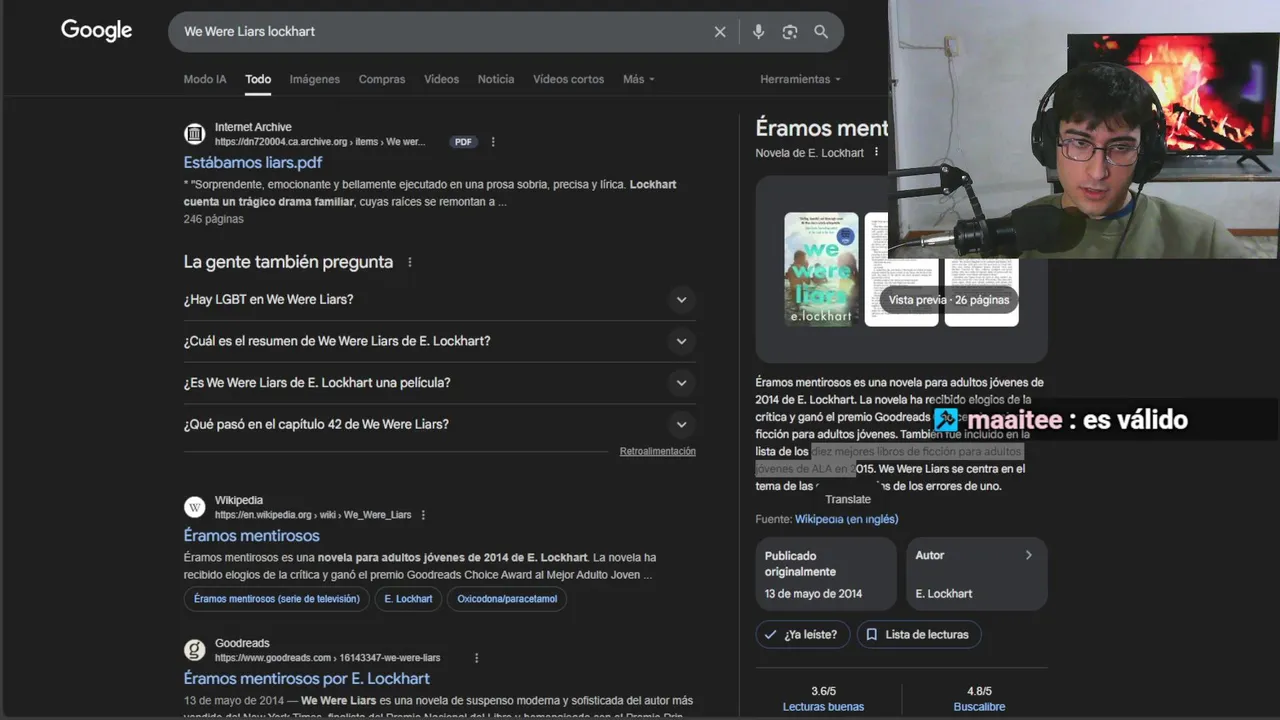Switch to 'Compras' tab
The height and width of the screenshot is (720, 1280).
(382, 79)
